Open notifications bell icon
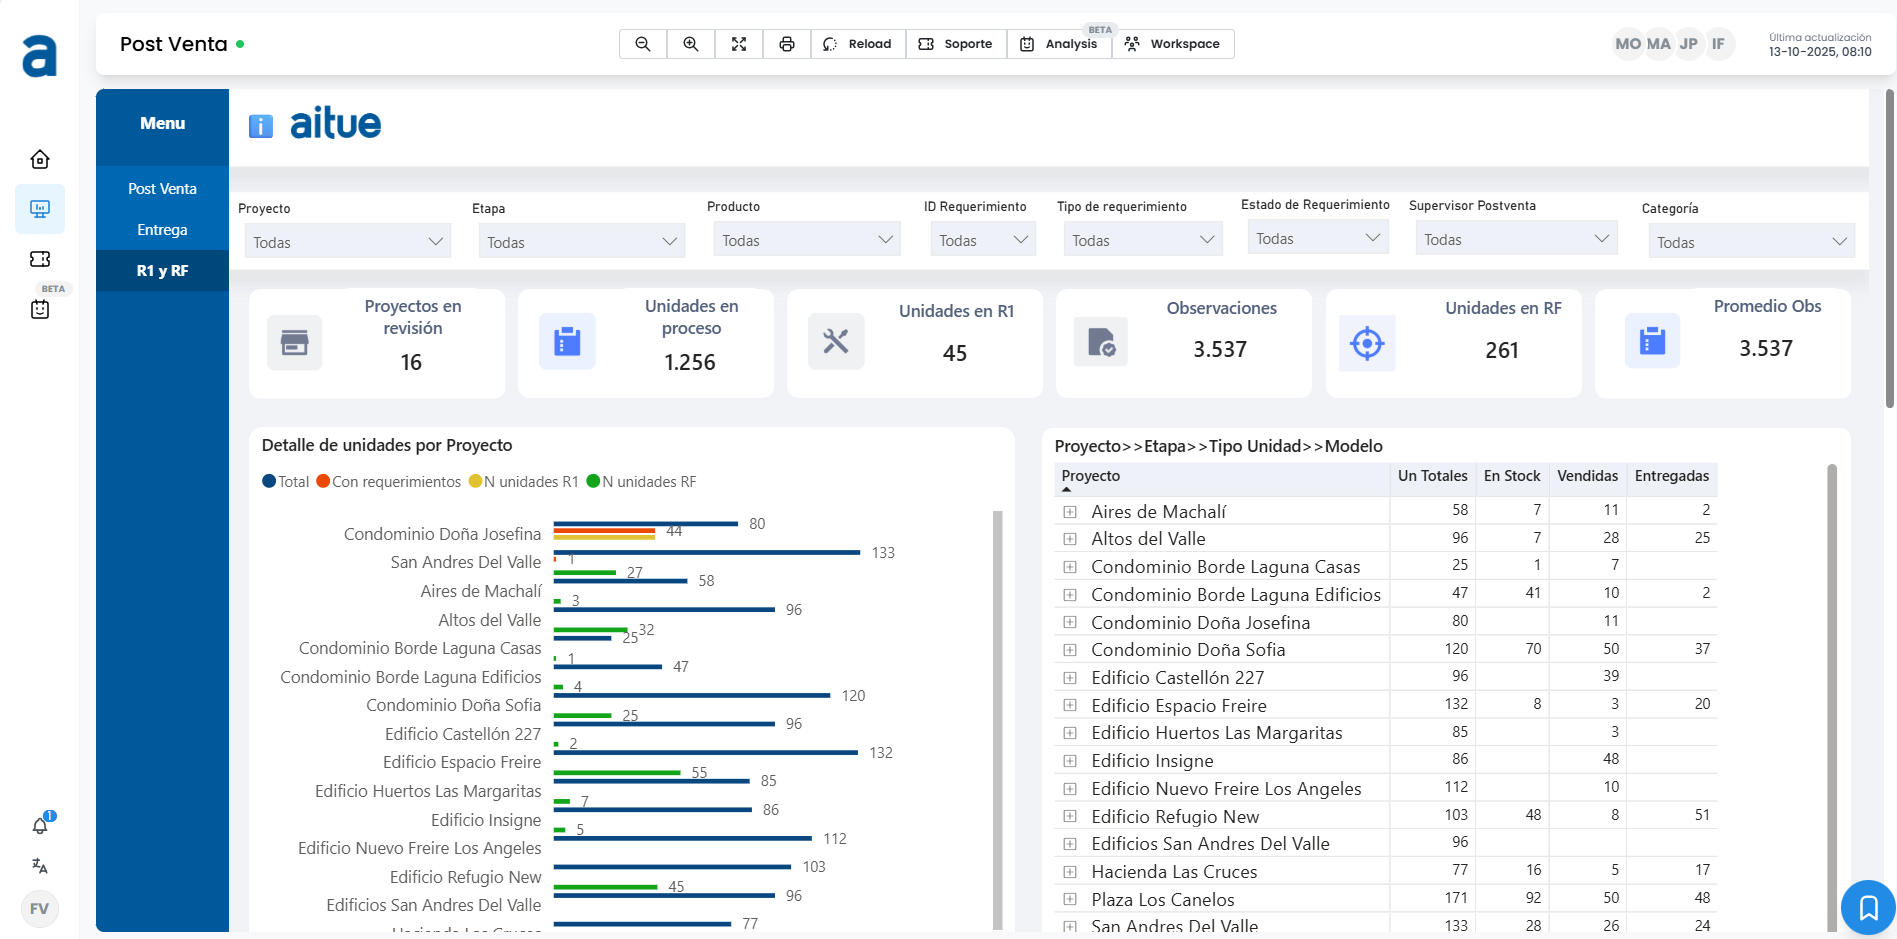 [40, 826]
